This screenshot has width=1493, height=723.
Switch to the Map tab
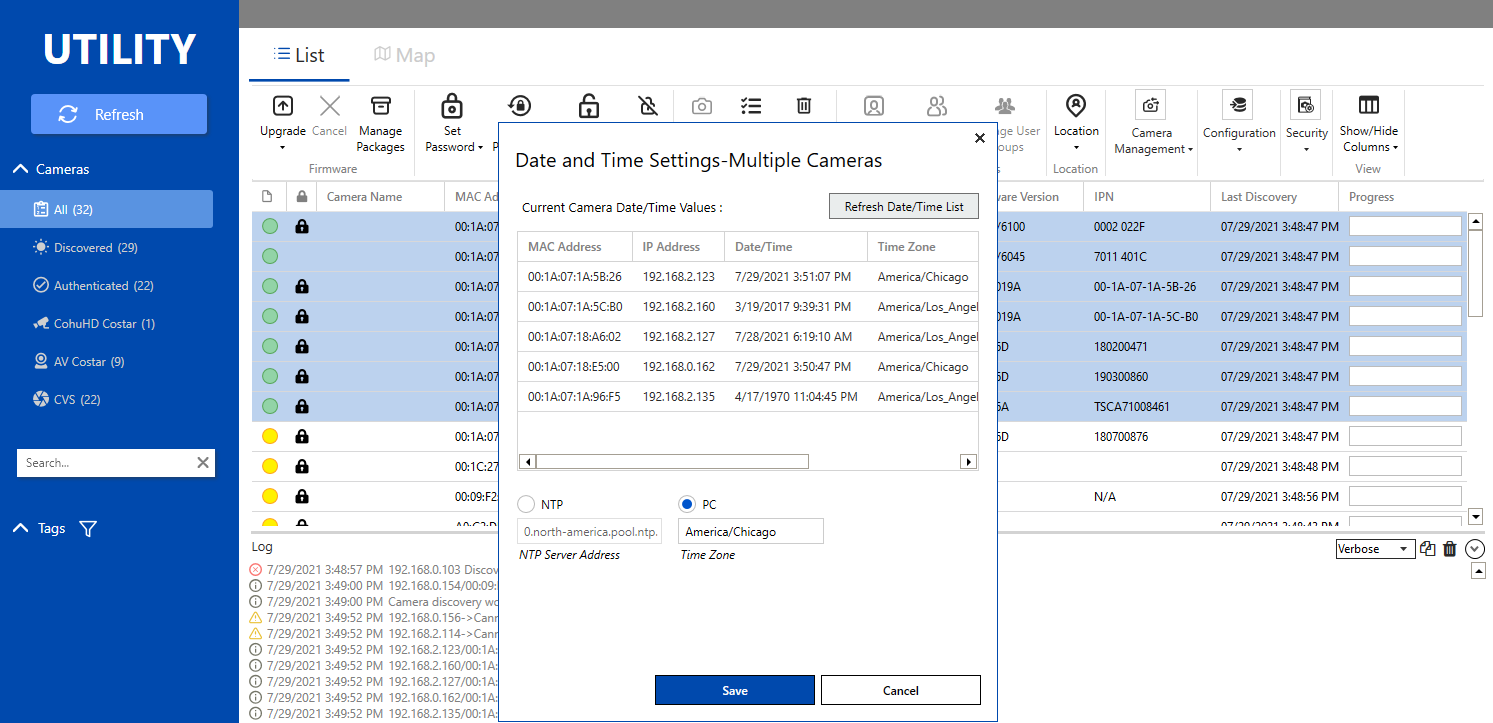point(404,55)
